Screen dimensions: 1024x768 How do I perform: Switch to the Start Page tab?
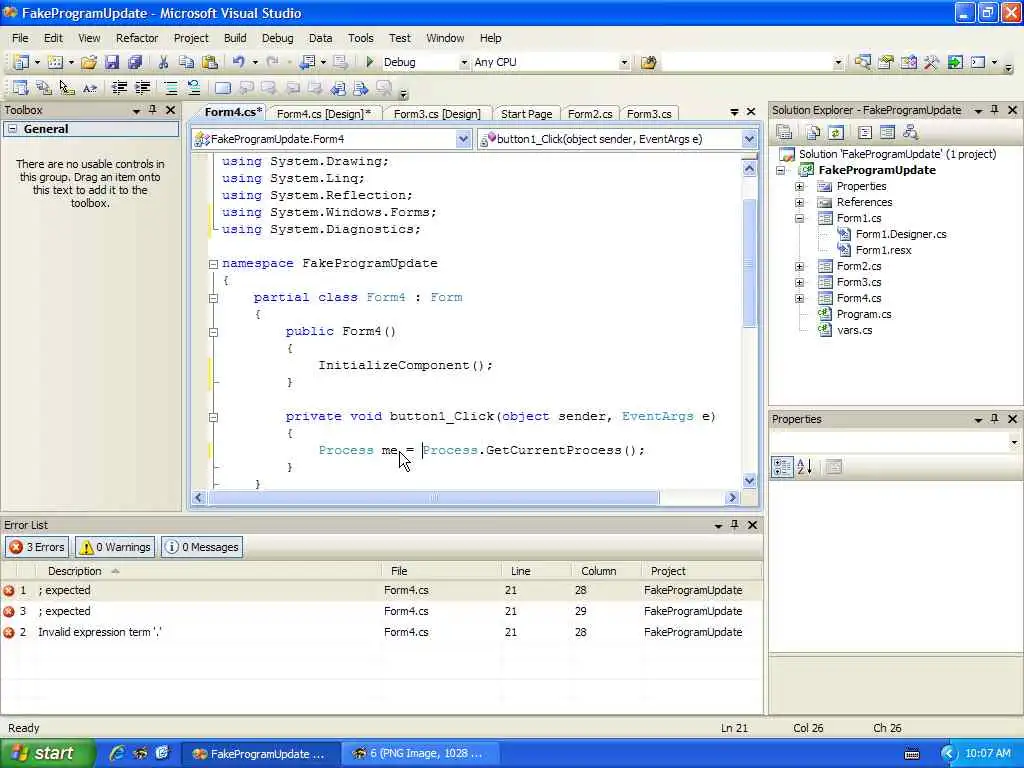(x=526, y=114)
